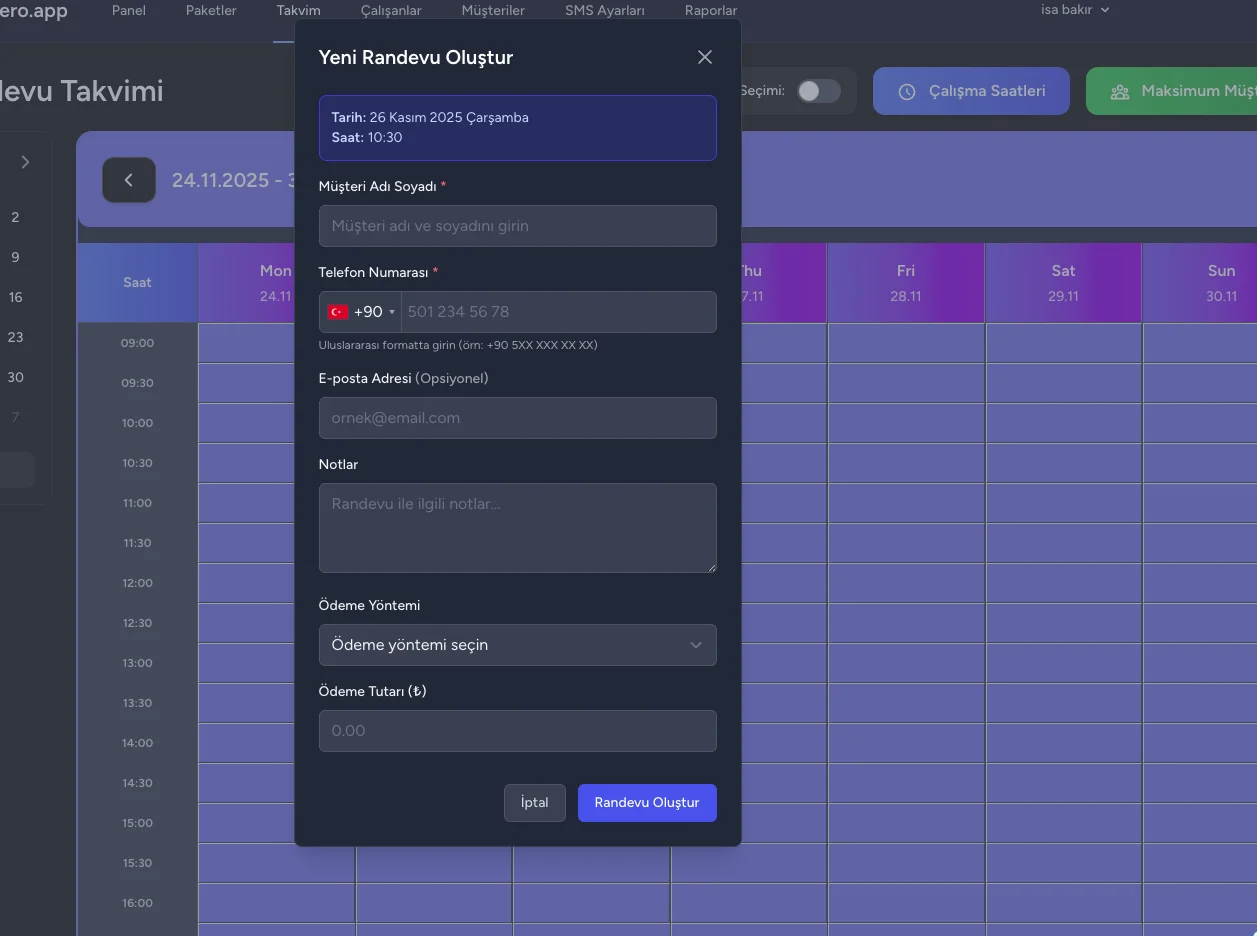Open the isa bakır user menu
The height and width of the screenshot is (936, 1257).
(x=1075, y=10)
